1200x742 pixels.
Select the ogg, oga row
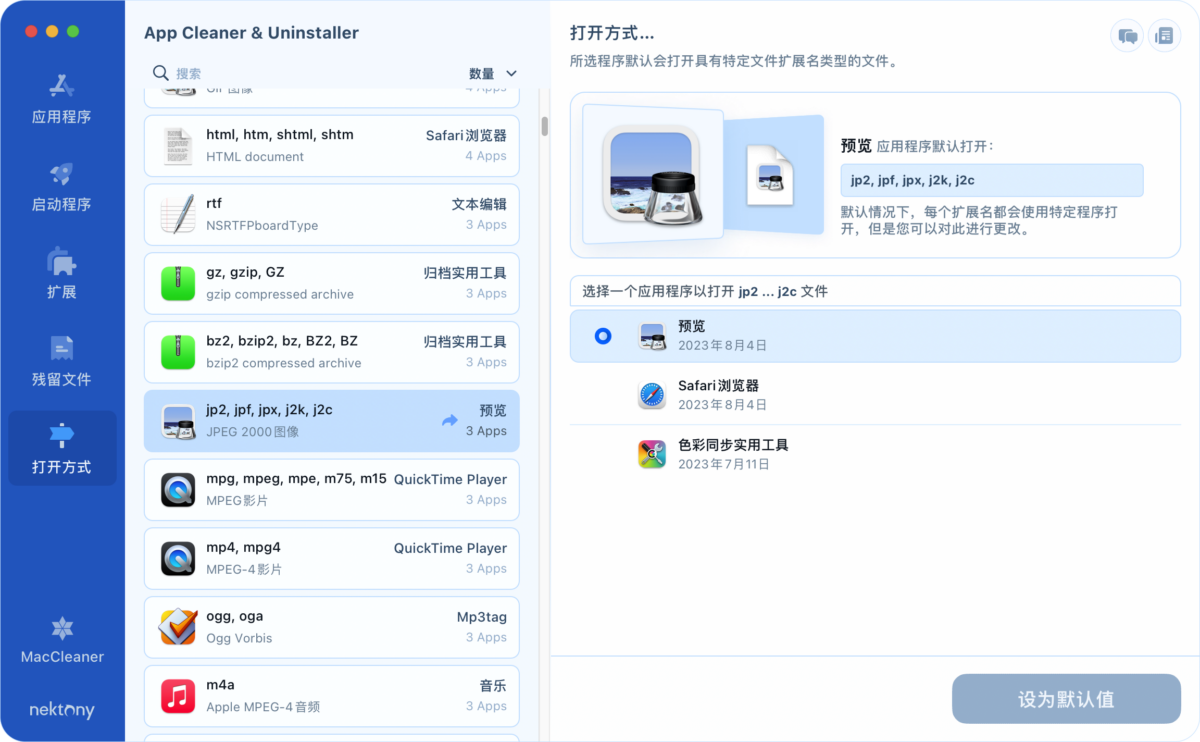pos(332,627)
